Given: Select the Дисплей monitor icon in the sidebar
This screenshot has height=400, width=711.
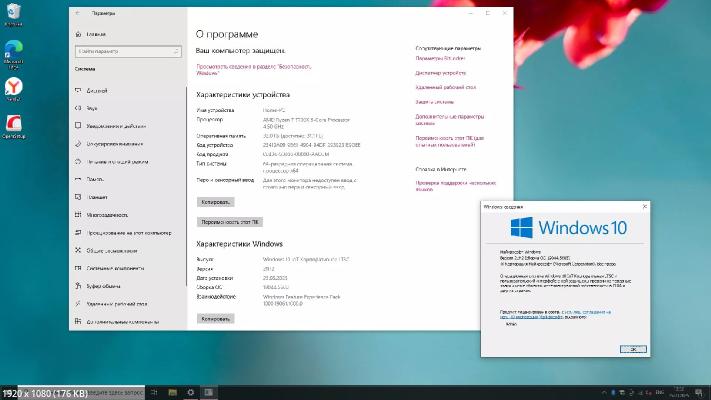Looking at the screenshot, I should [78, 91].
